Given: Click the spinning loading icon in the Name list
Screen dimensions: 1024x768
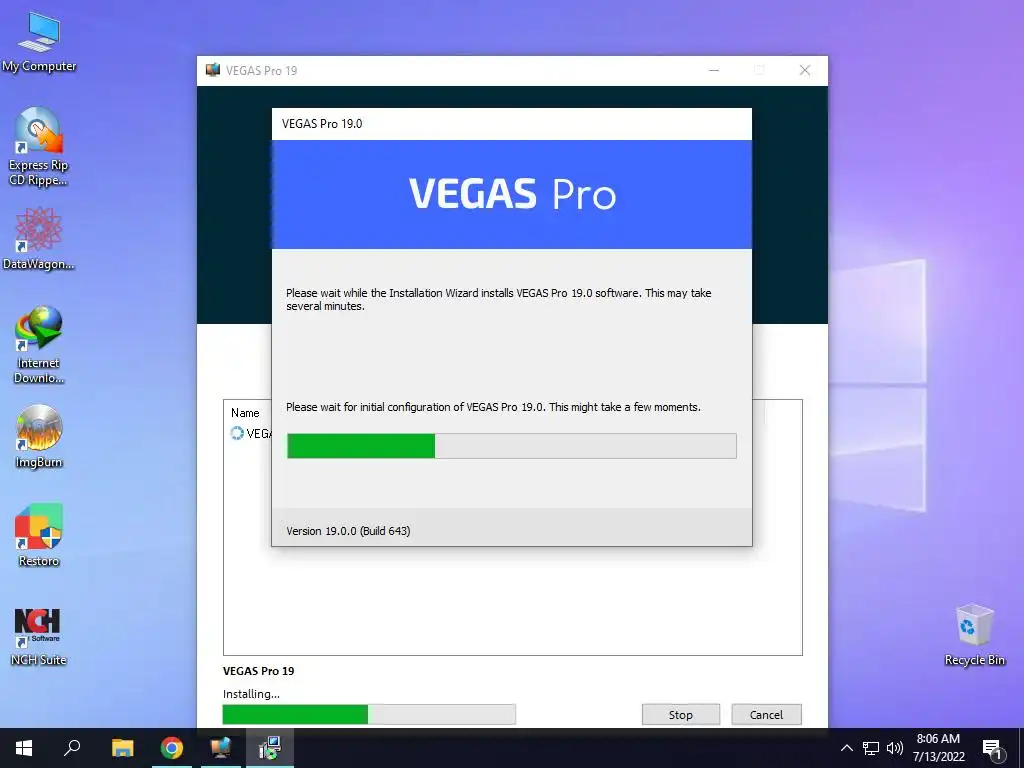Looking at the screenshot, I should tap(237, 433).
